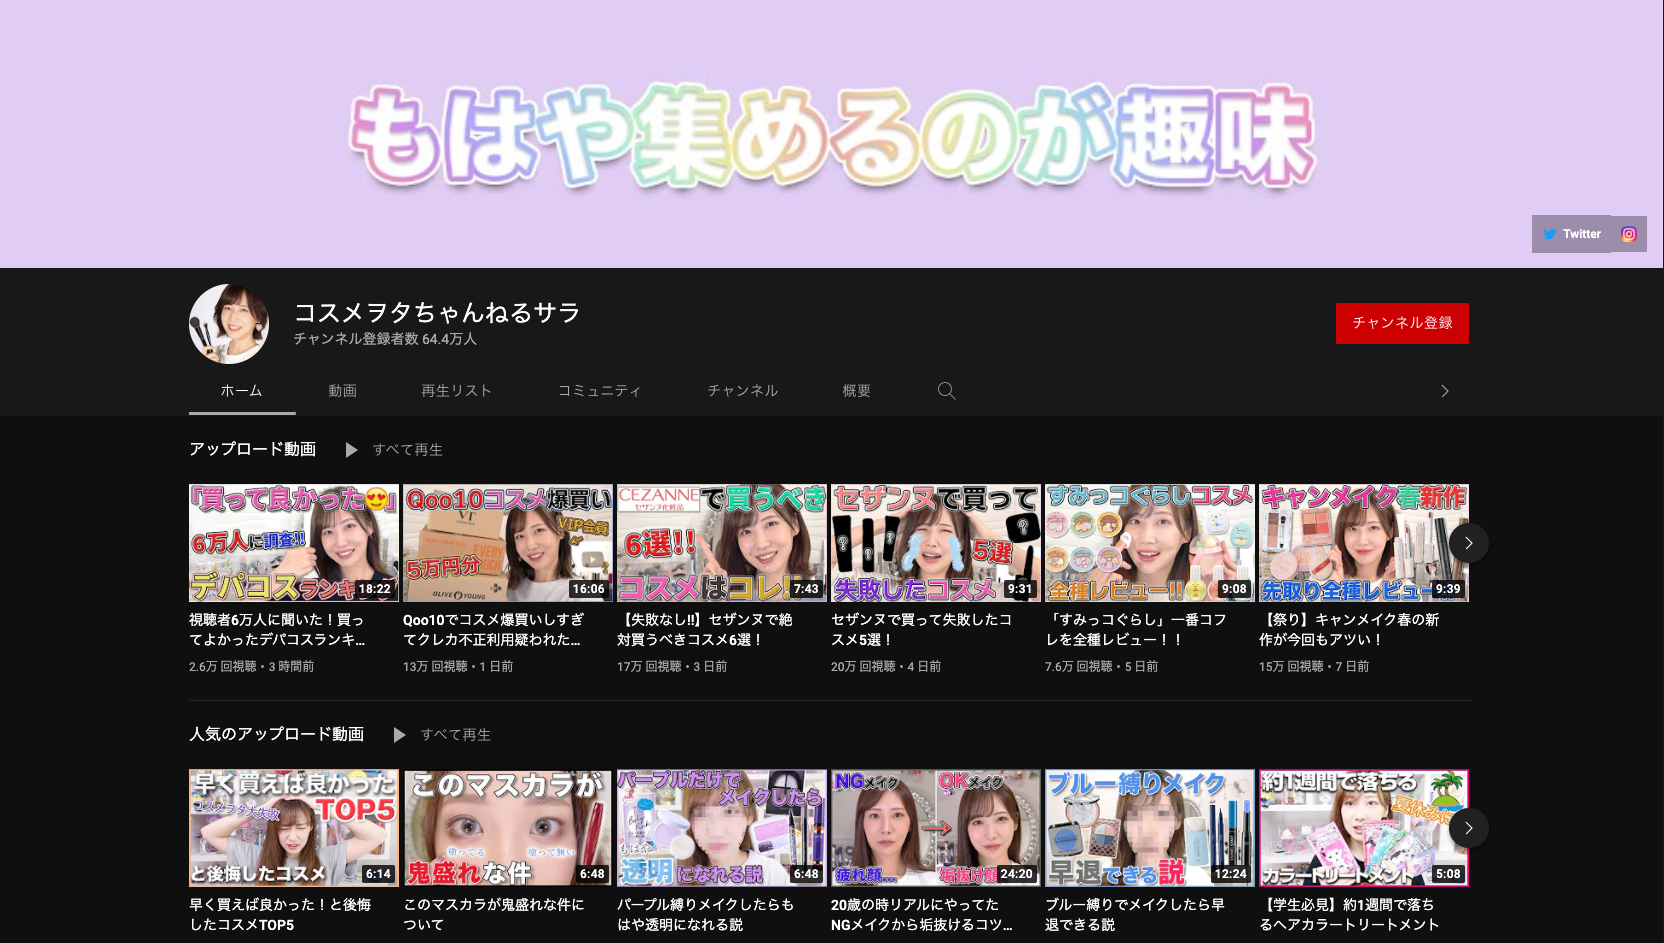Open the キャンメイク春新作 thumbnail
The width and height of the screenshot is (1664, 943).
pos(1364,543)
